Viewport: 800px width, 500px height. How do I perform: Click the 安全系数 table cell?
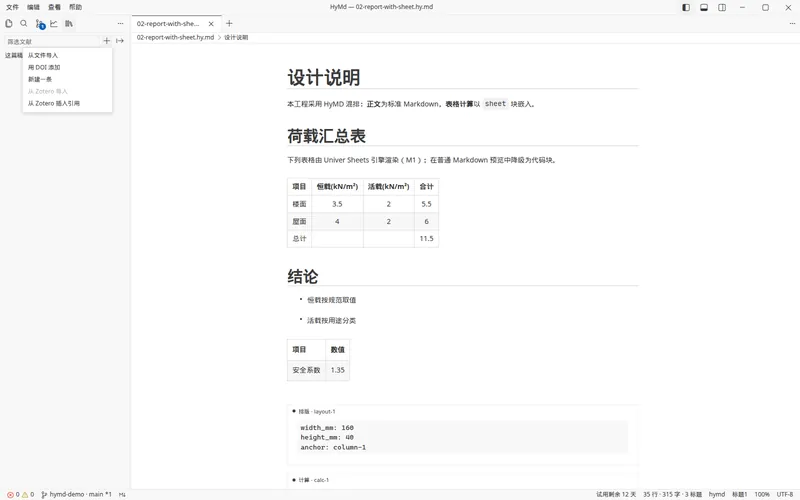306,370
